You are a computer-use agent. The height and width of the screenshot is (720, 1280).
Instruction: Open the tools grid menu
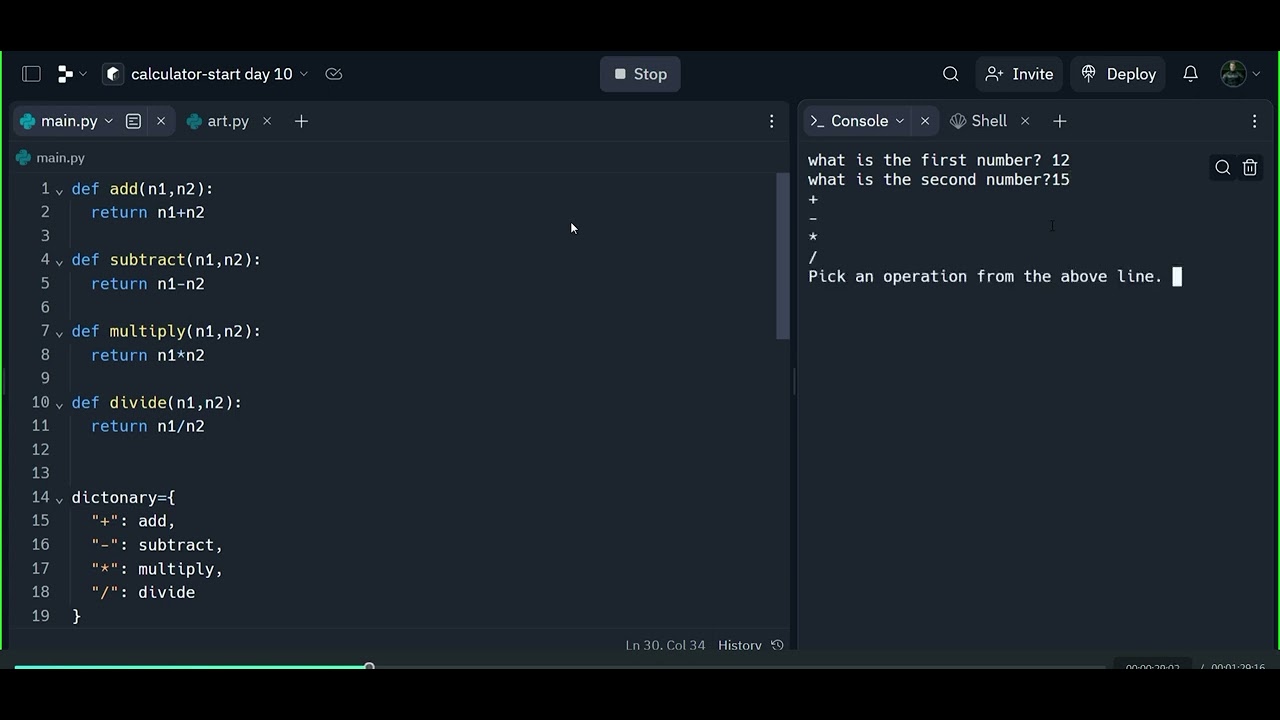pyautogui.click(x=72, y=74)
